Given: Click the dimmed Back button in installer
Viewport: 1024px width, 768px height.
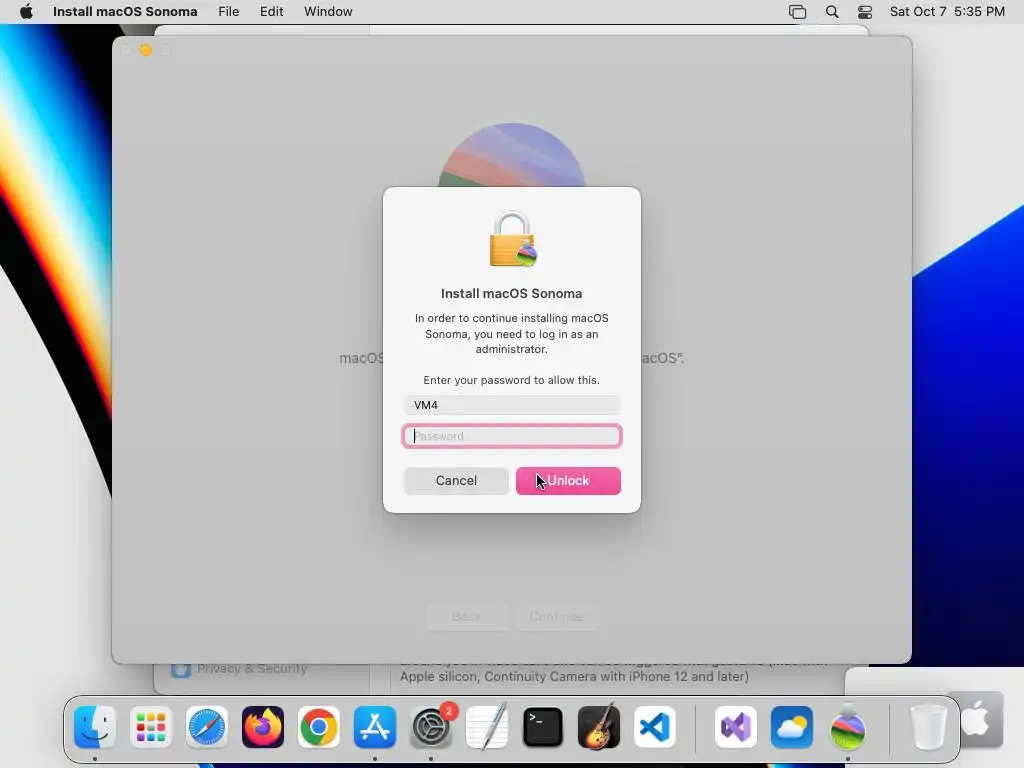Looking at the screenshot, I should [466, 616].
